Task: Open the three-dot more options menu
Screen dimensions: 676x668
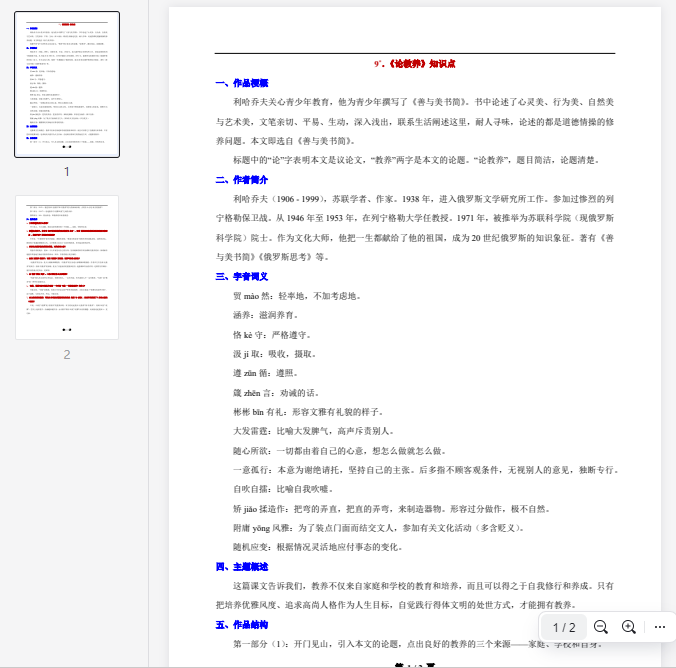Action: [x=659, y=627]
